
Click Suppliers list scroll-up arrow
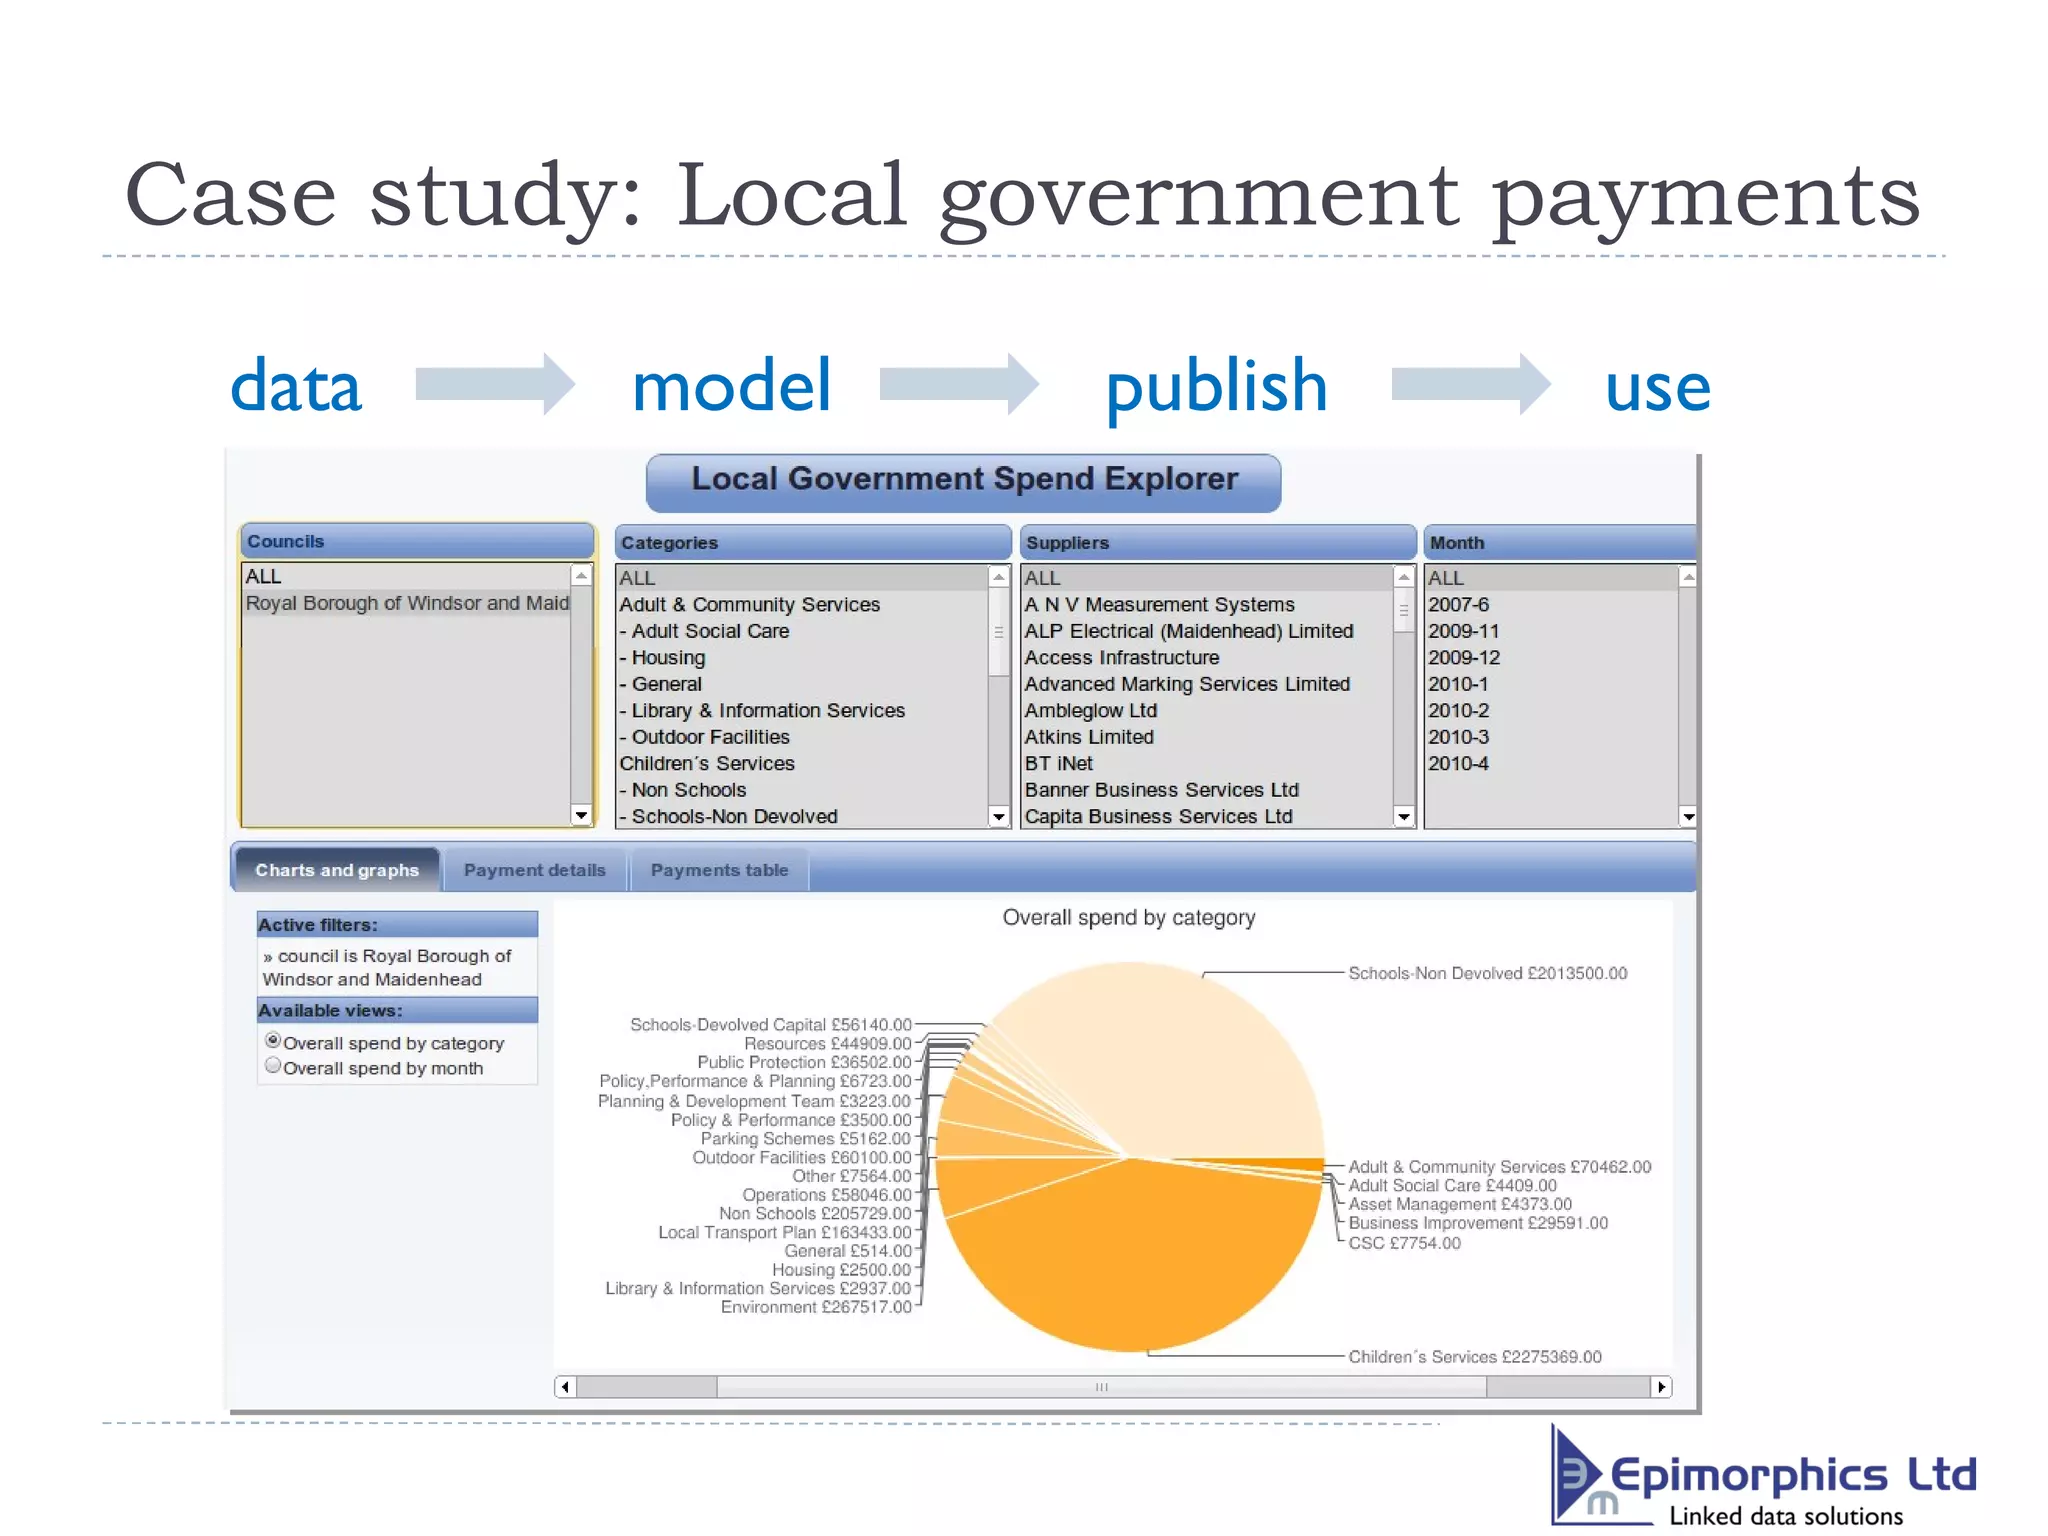(x=1404, y=577)
